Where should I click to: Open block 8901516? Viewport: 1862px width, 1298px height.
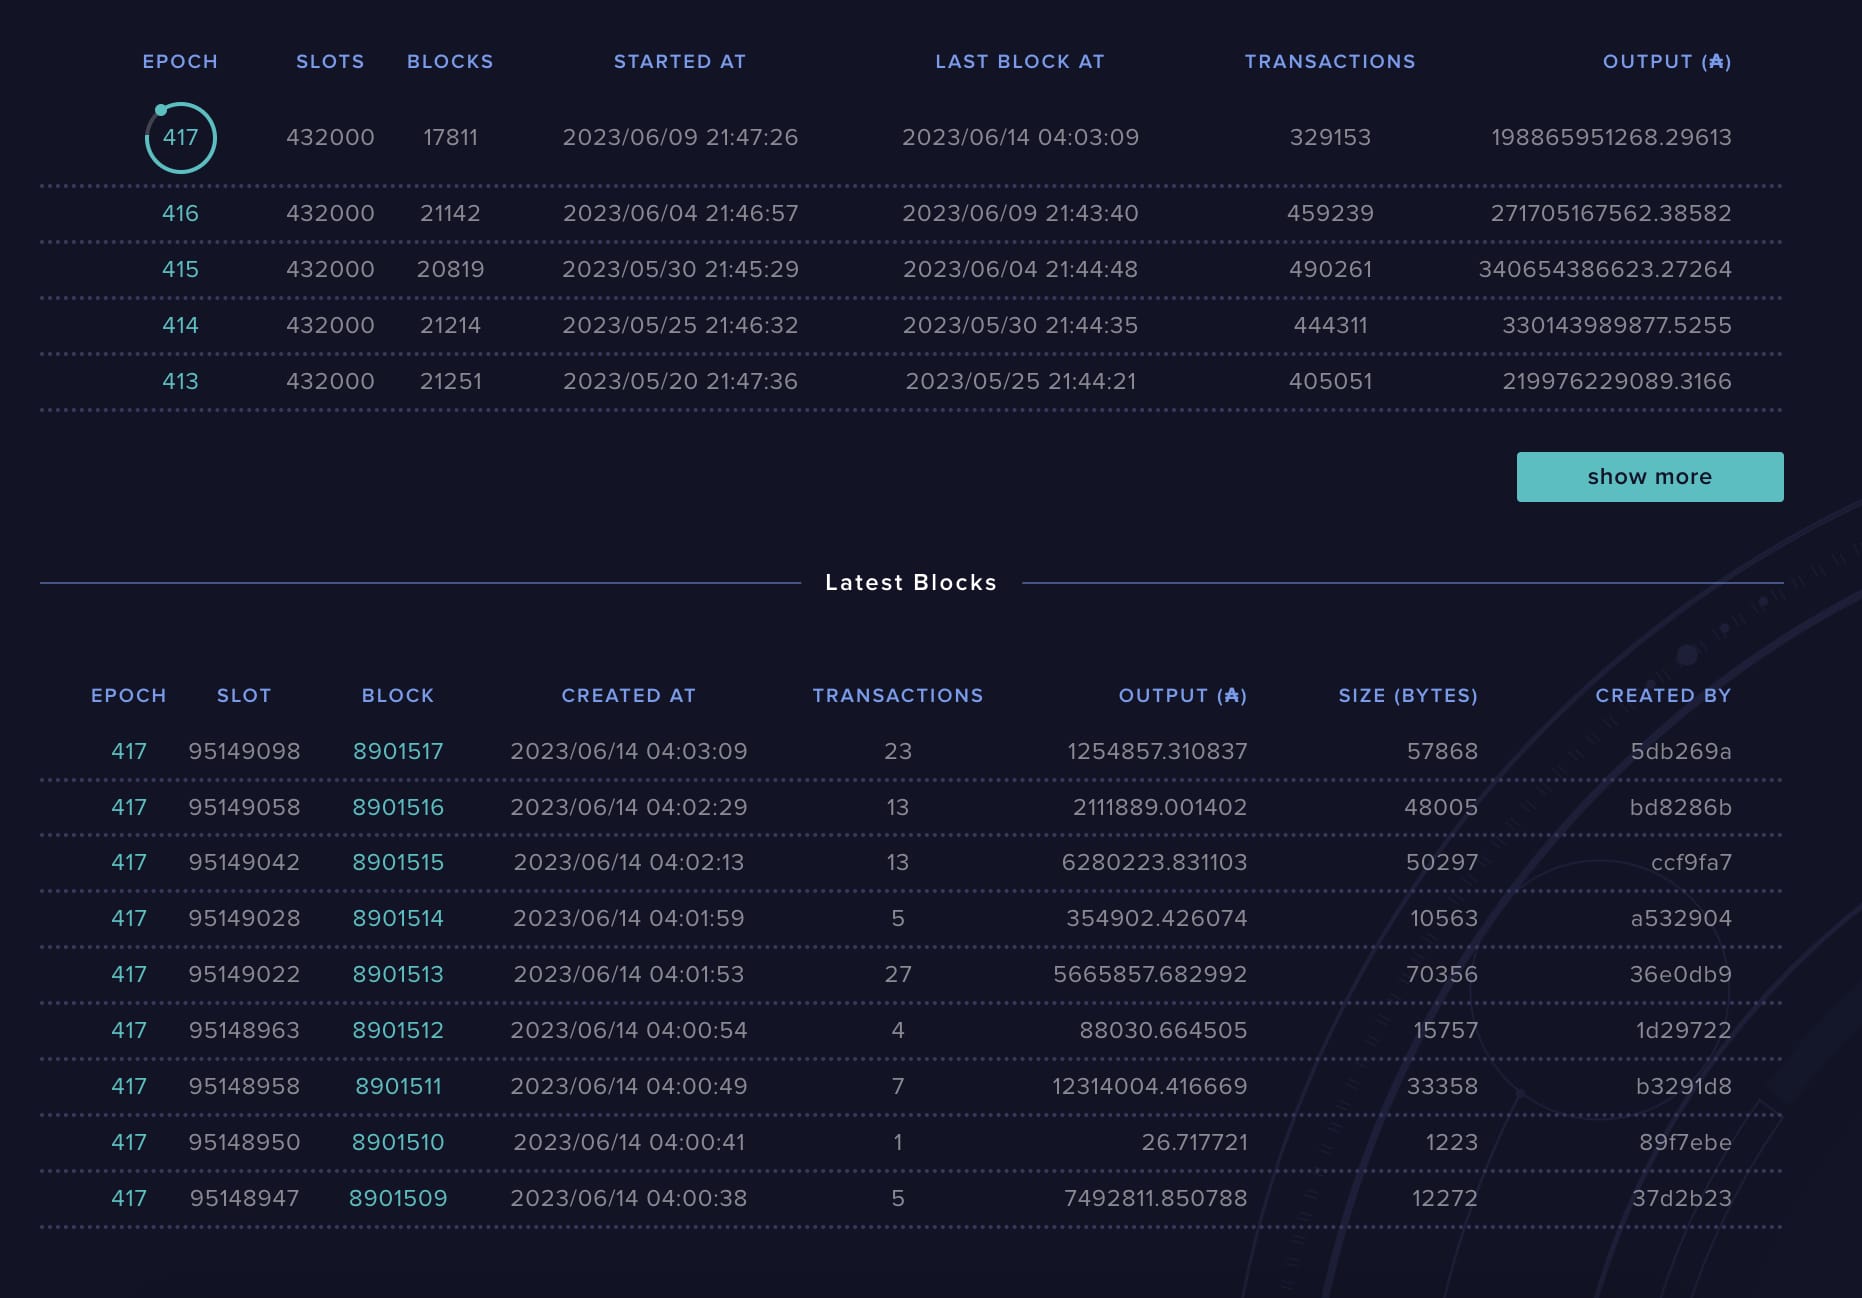tap(399, 807)
